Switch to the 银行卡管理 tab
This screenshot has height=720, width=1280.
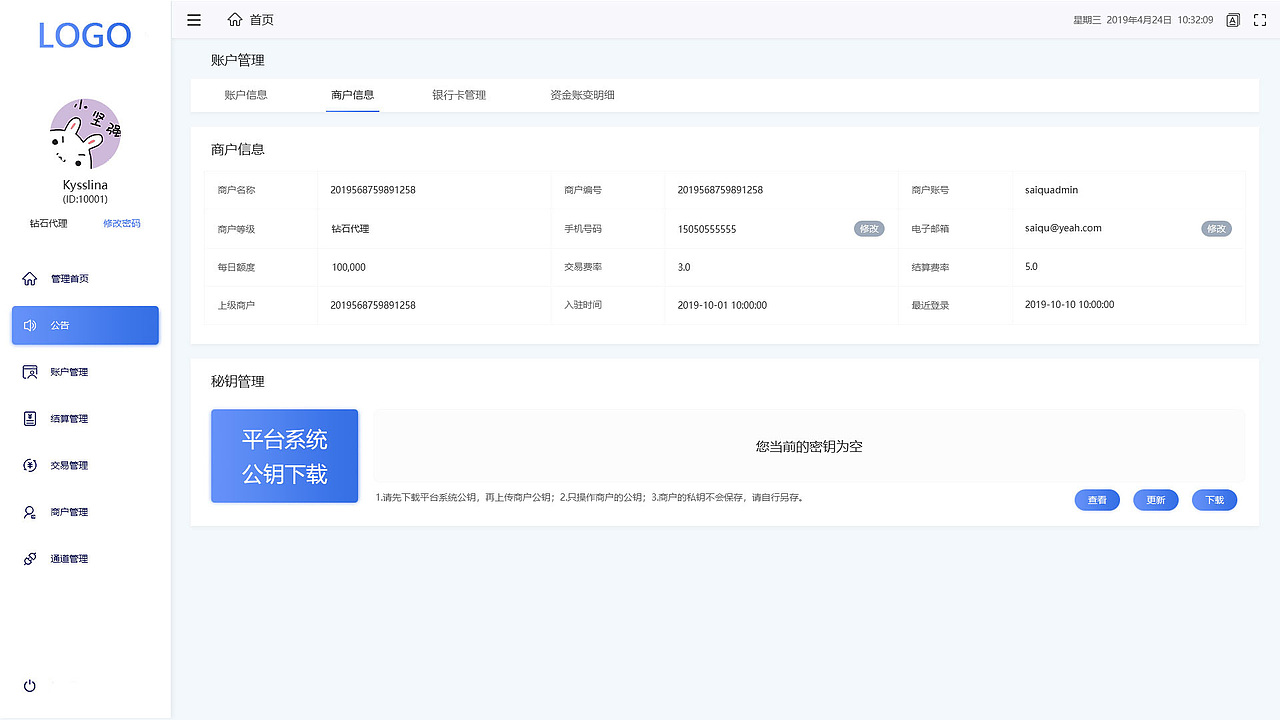(x=458, y=95)
